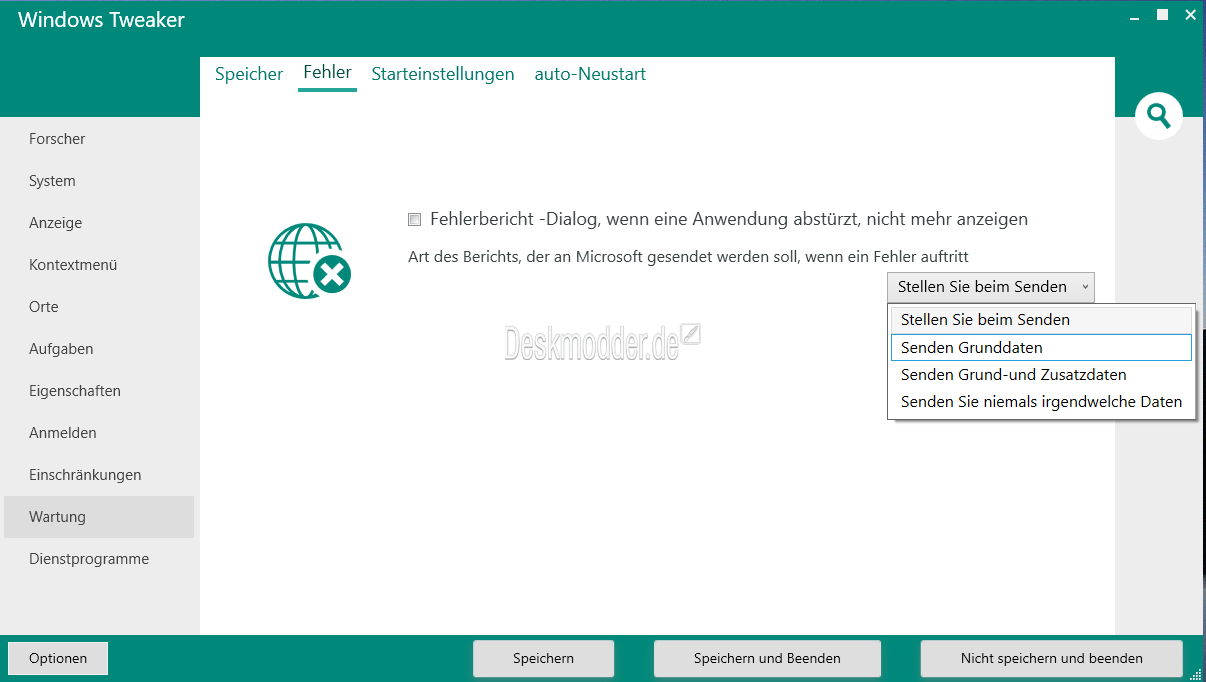Open Dienstprogramme in the sidebar
The image size is (1206, 682).
tap(99, 559)
